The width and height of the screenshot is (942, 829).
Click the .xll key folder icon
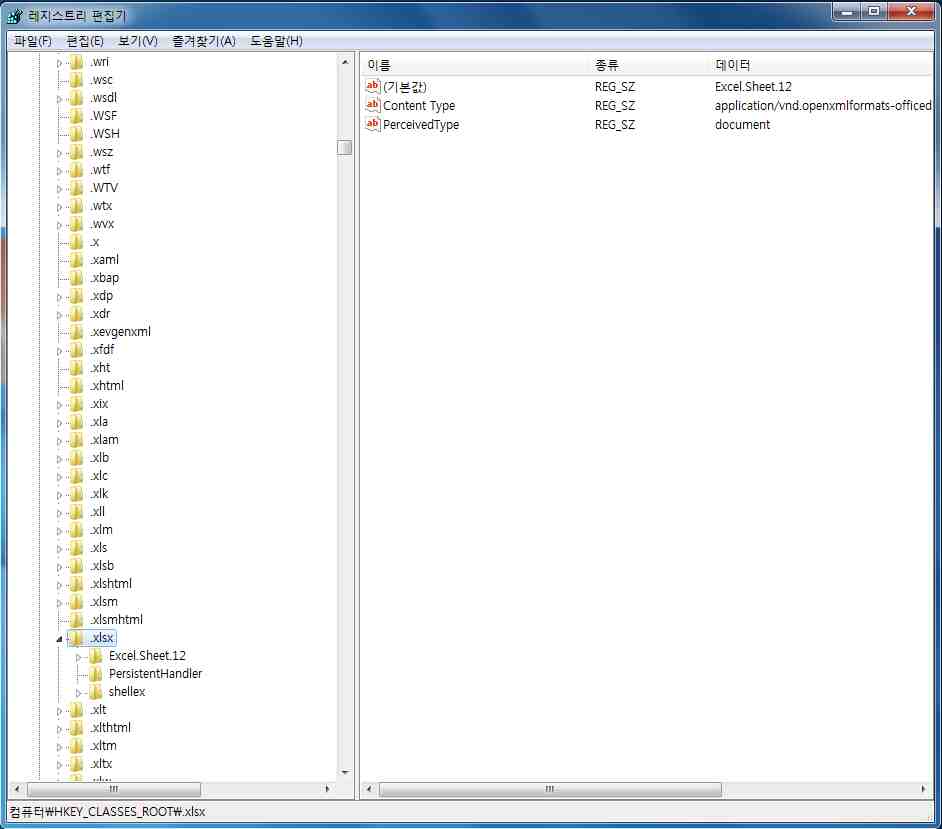(76, 512)
